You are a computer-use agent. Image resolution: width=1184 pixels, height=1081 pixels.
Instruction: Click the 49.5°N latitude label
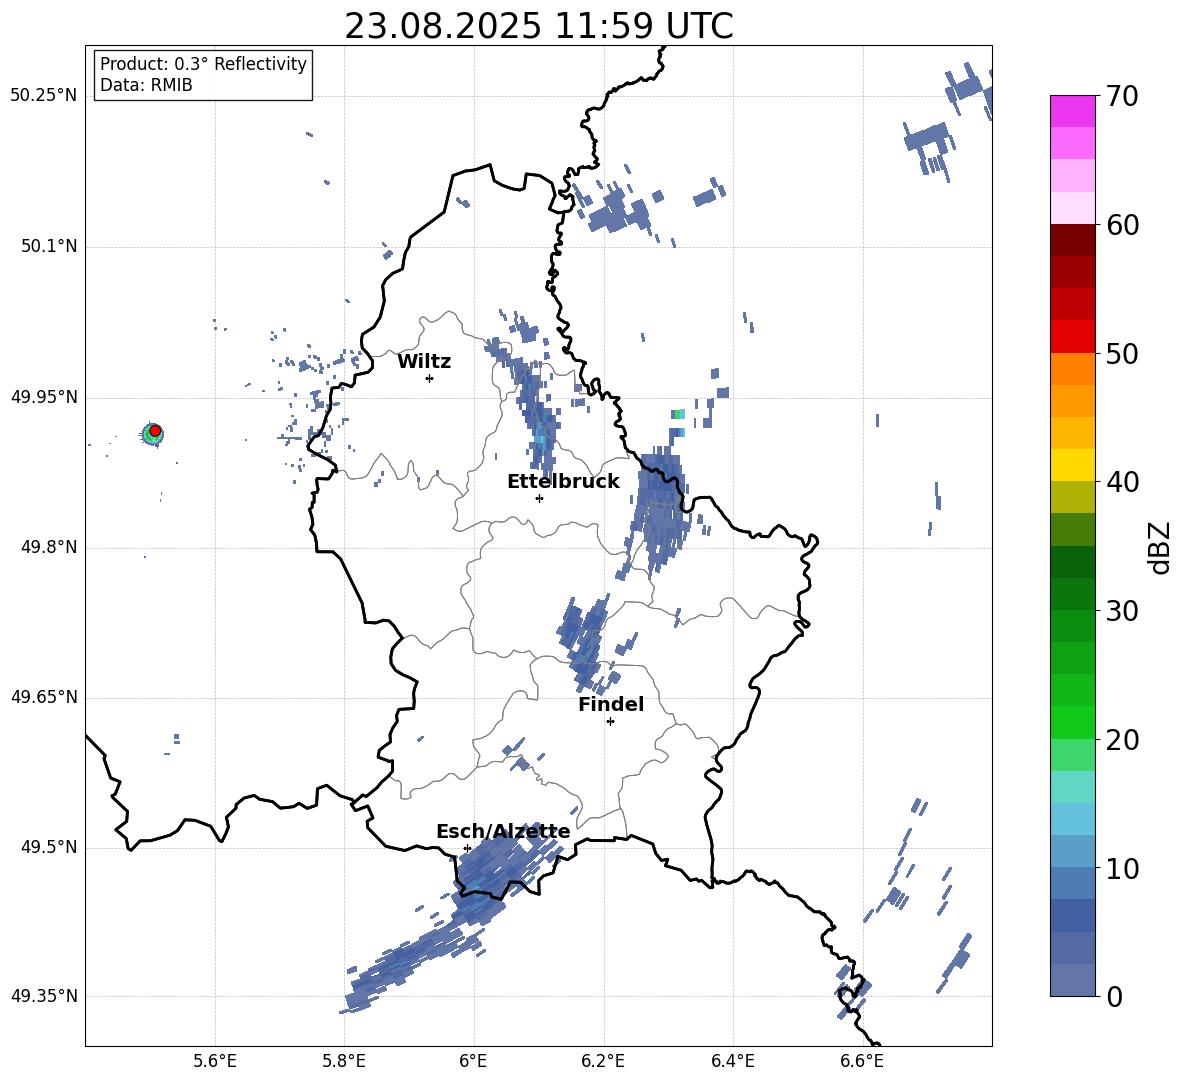click(49, 847)
